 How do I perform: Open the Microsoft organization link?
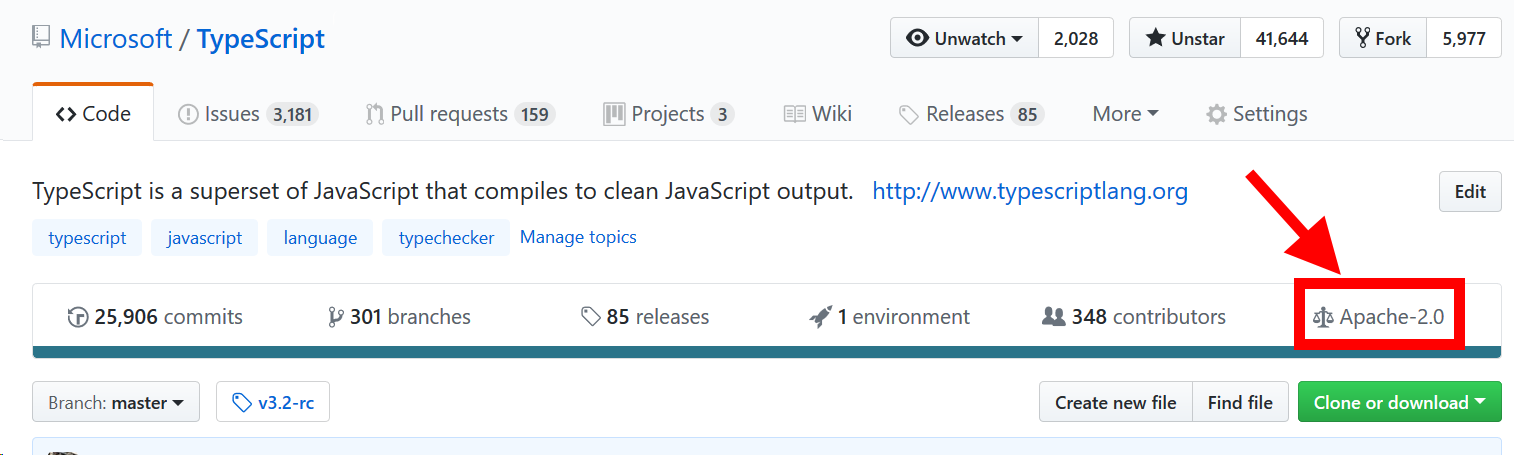point(116,39)
